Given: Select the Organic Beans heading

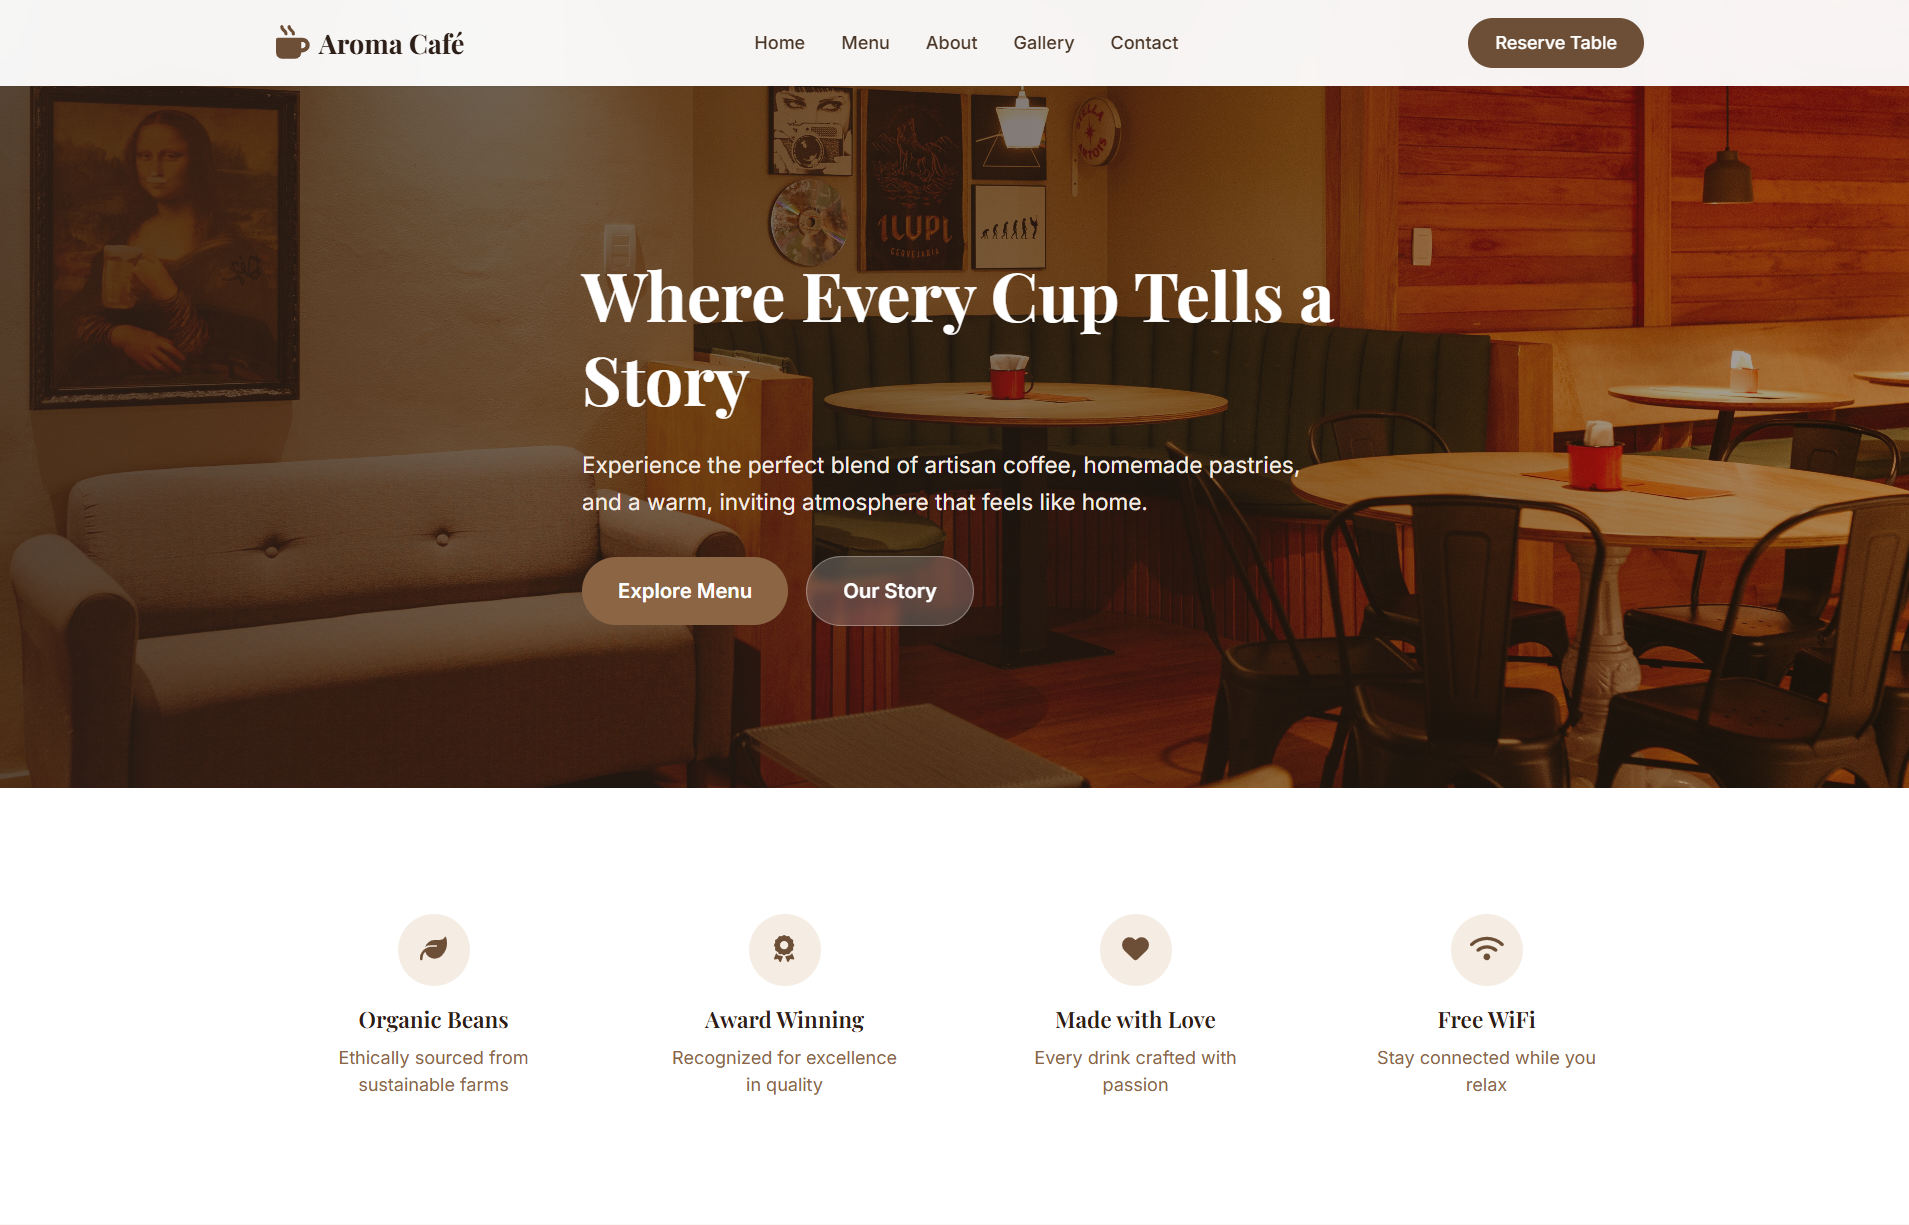Looking at the screenshot, I should (x=434, y=1020).
